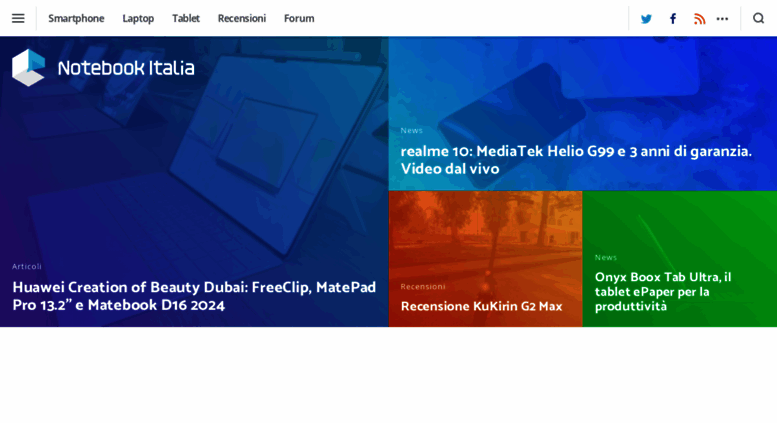The height and width of the screenshot is (423, 777).
Task: Click the Notebook Italia site title
Action: coord(126,68)
